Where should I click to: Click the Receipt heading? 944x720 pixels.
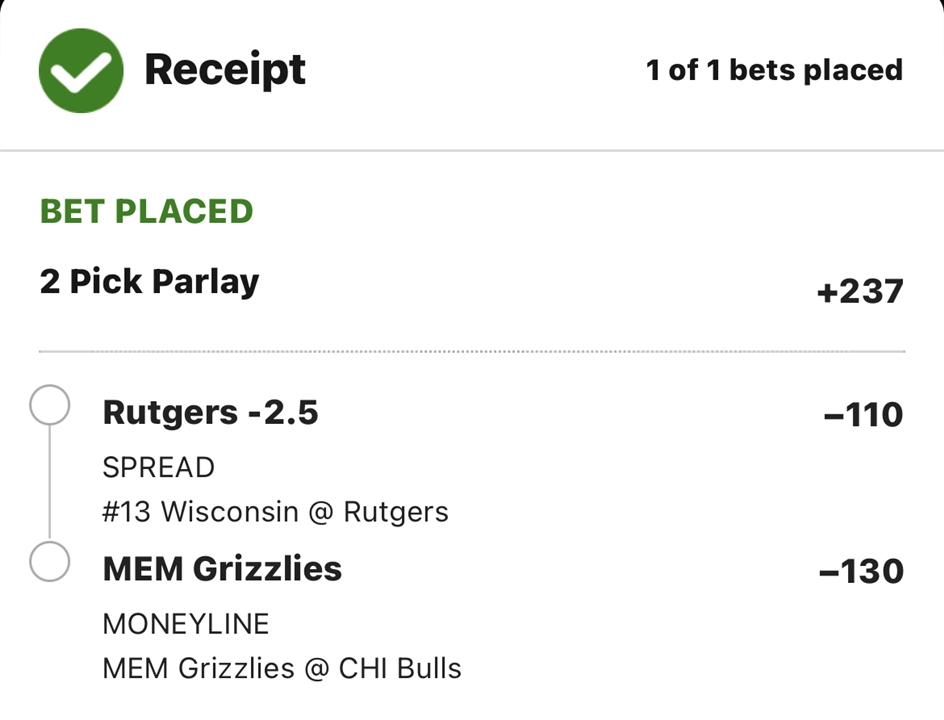click(x=225, y=70)
